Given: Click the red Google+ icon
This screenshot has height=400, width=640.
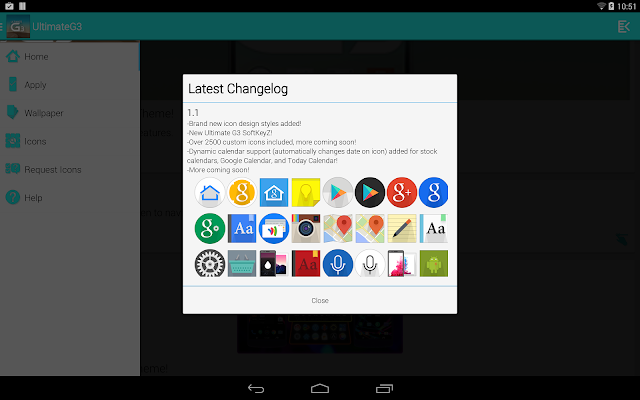Looking at the screenshot, I should tap(402, 192).
